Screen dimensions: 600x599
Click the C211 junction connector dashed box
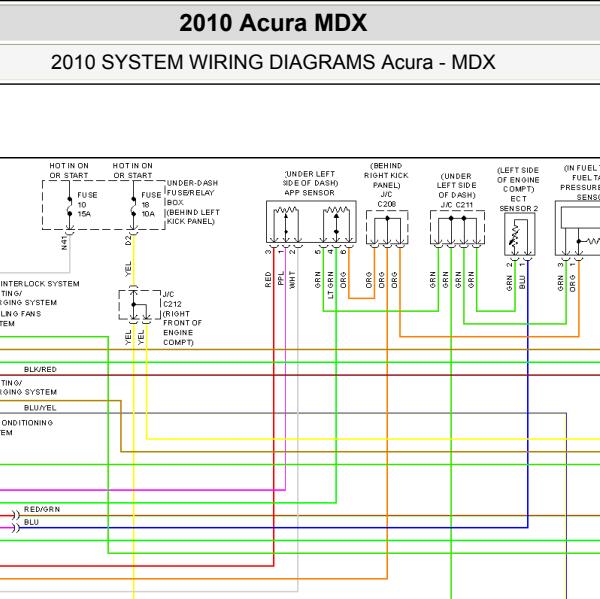click(457, 227)
